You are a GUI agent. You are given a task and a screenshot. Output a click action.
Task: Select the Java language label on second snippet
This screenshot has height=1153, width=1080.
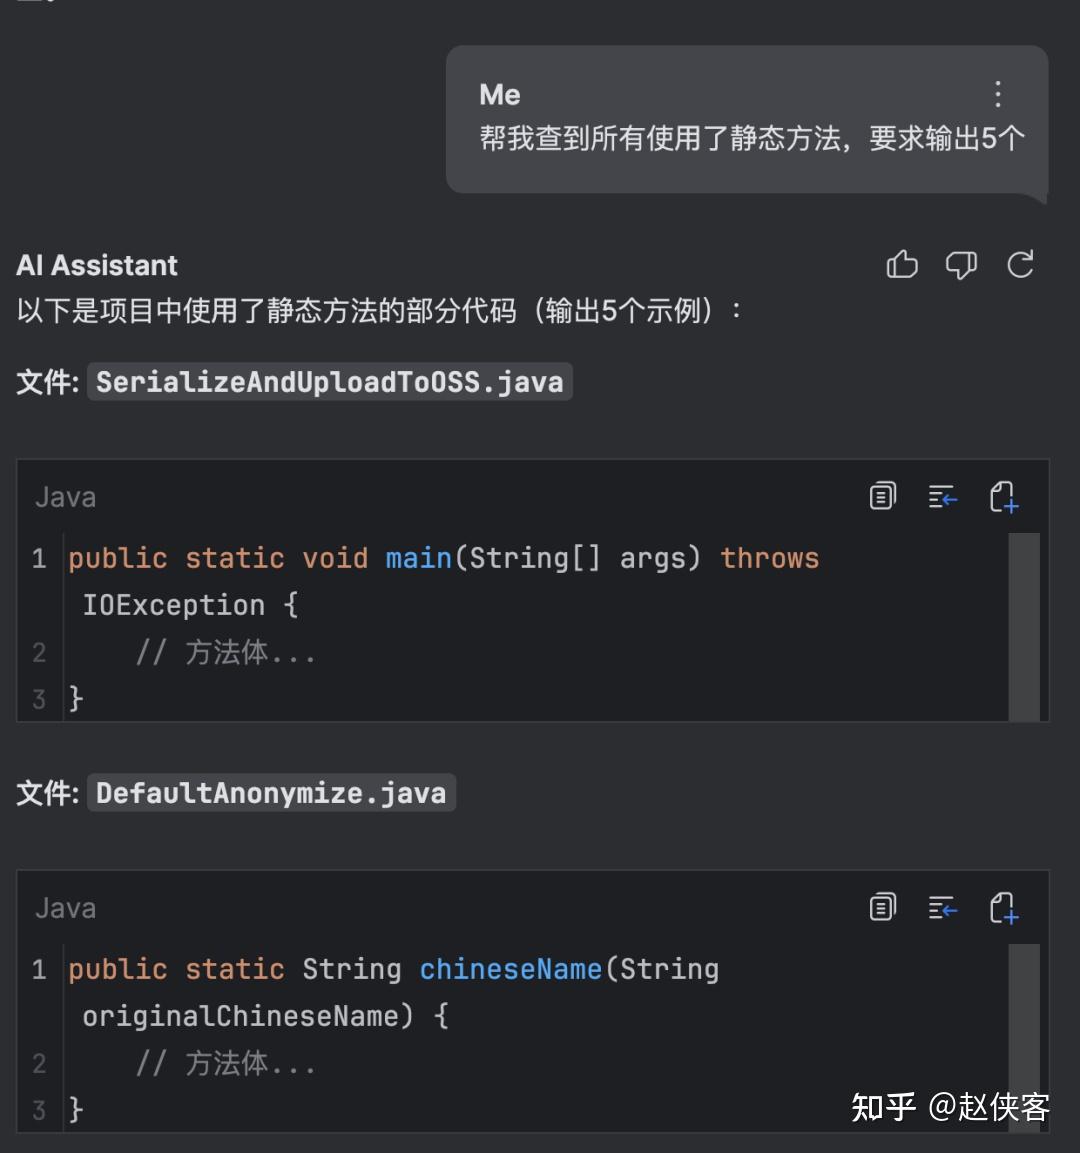coord(65,908)
